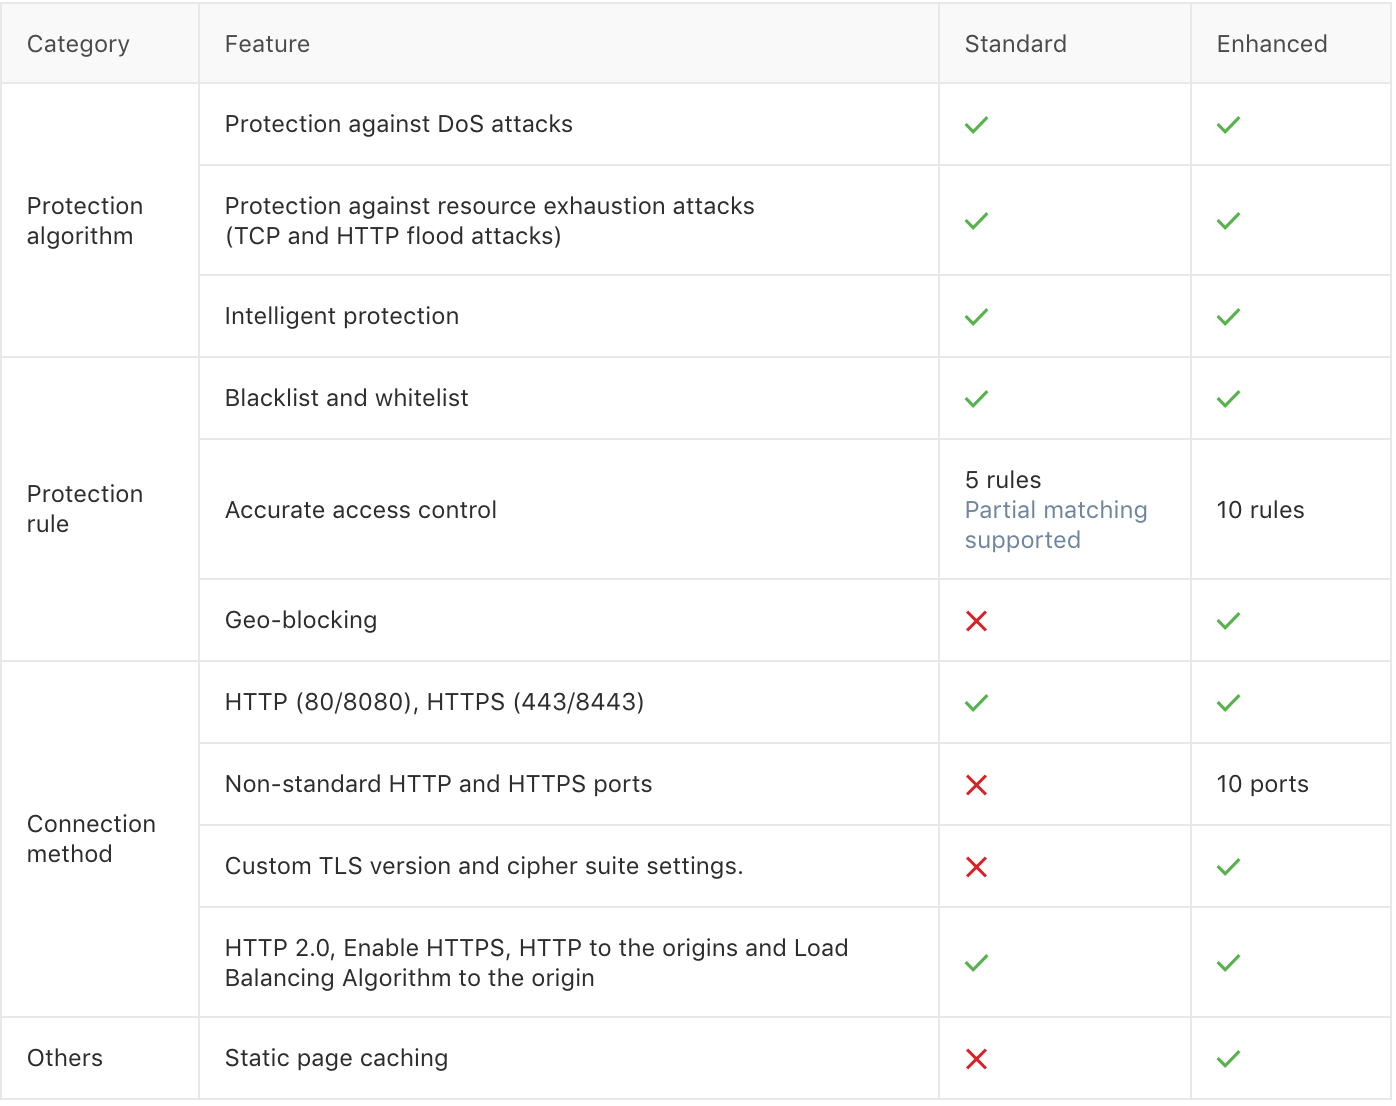Click red X for Non-standard HTTP ports
Screen dimensions: 1396x1106
[x=976, y=785]
